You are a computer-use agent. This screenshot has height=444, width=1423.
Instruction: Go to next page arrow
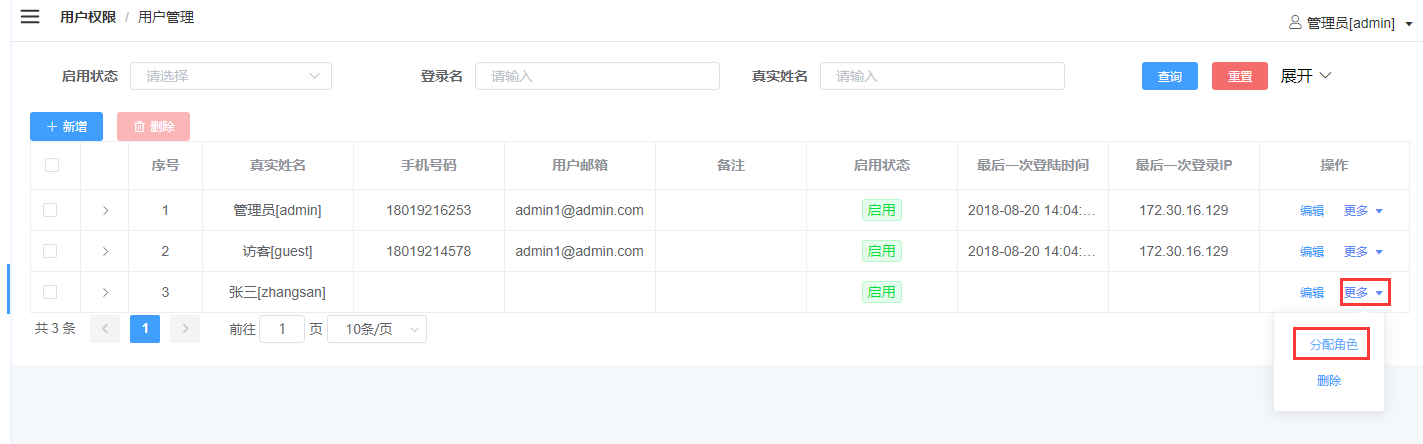[x=185, y=329]
